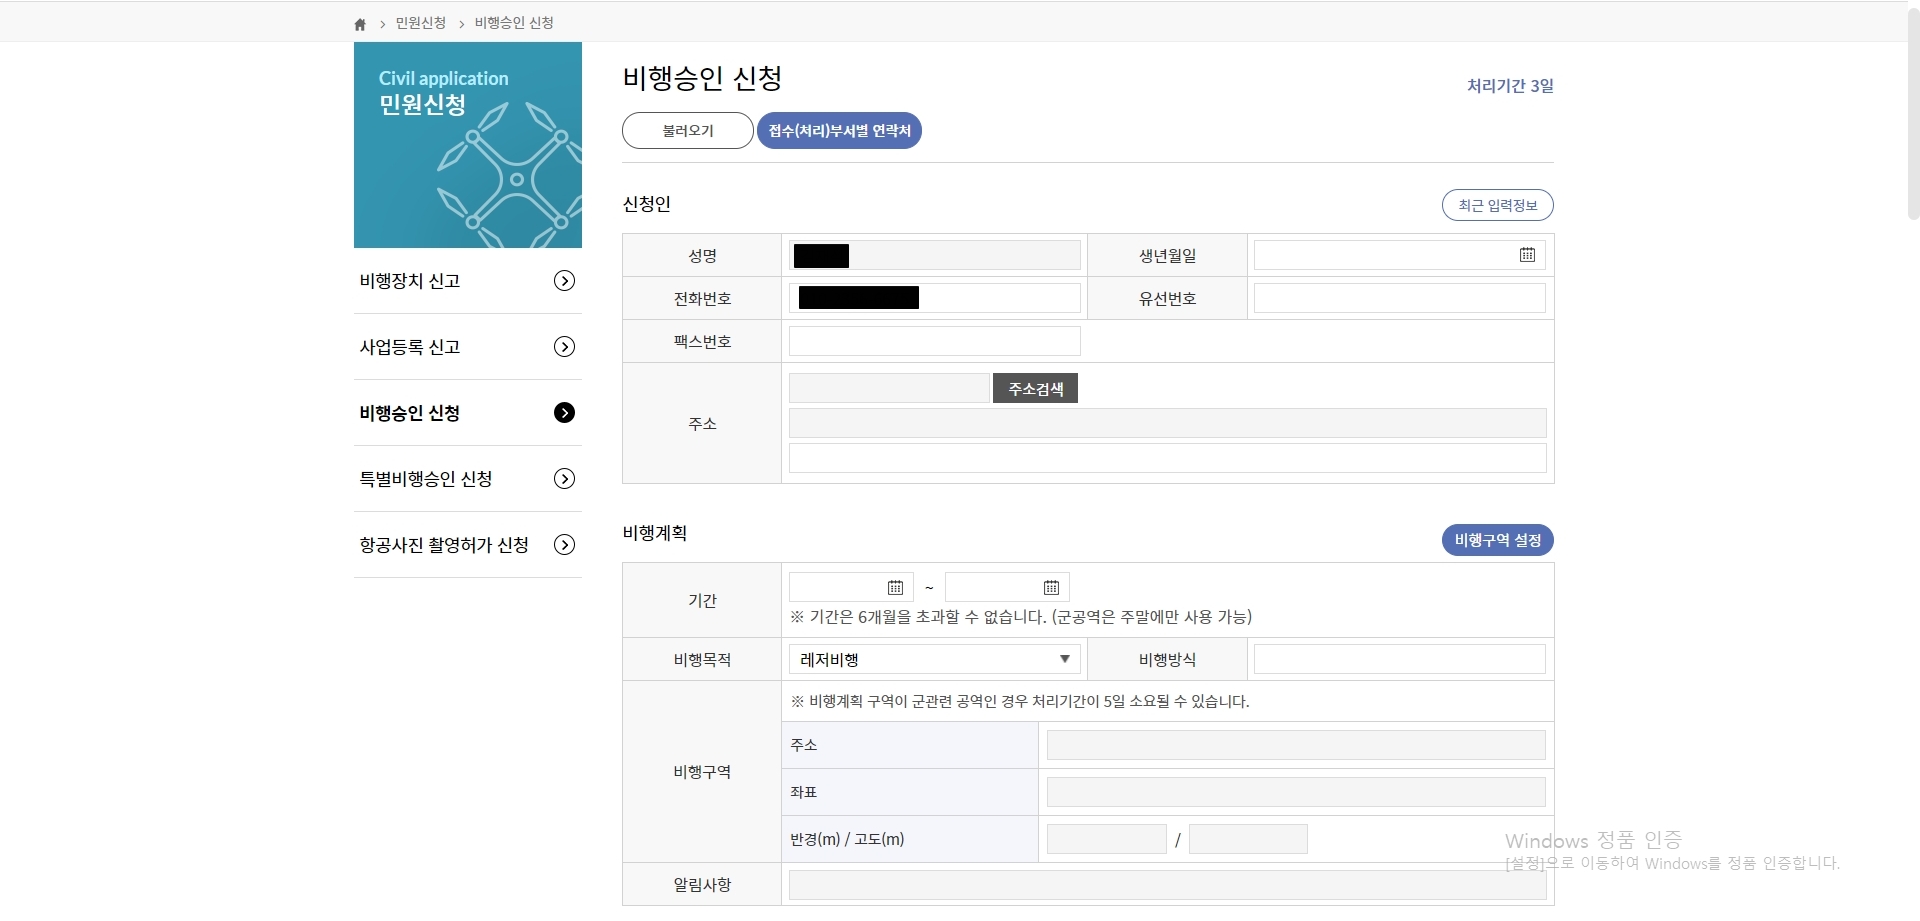The image size is (1920, 921).
Task: Open 항공사진 촬영허가 신청 menu item
Action: pos(468,545)
